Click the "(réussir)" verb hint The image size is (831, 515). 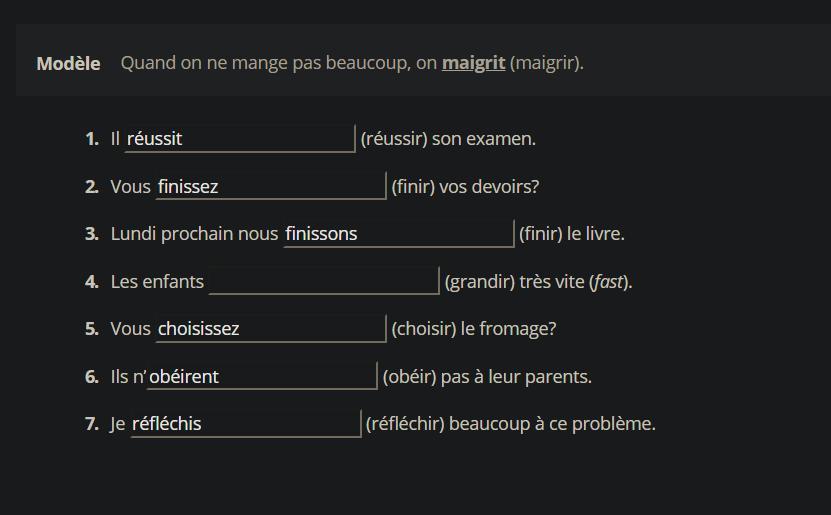393,139
